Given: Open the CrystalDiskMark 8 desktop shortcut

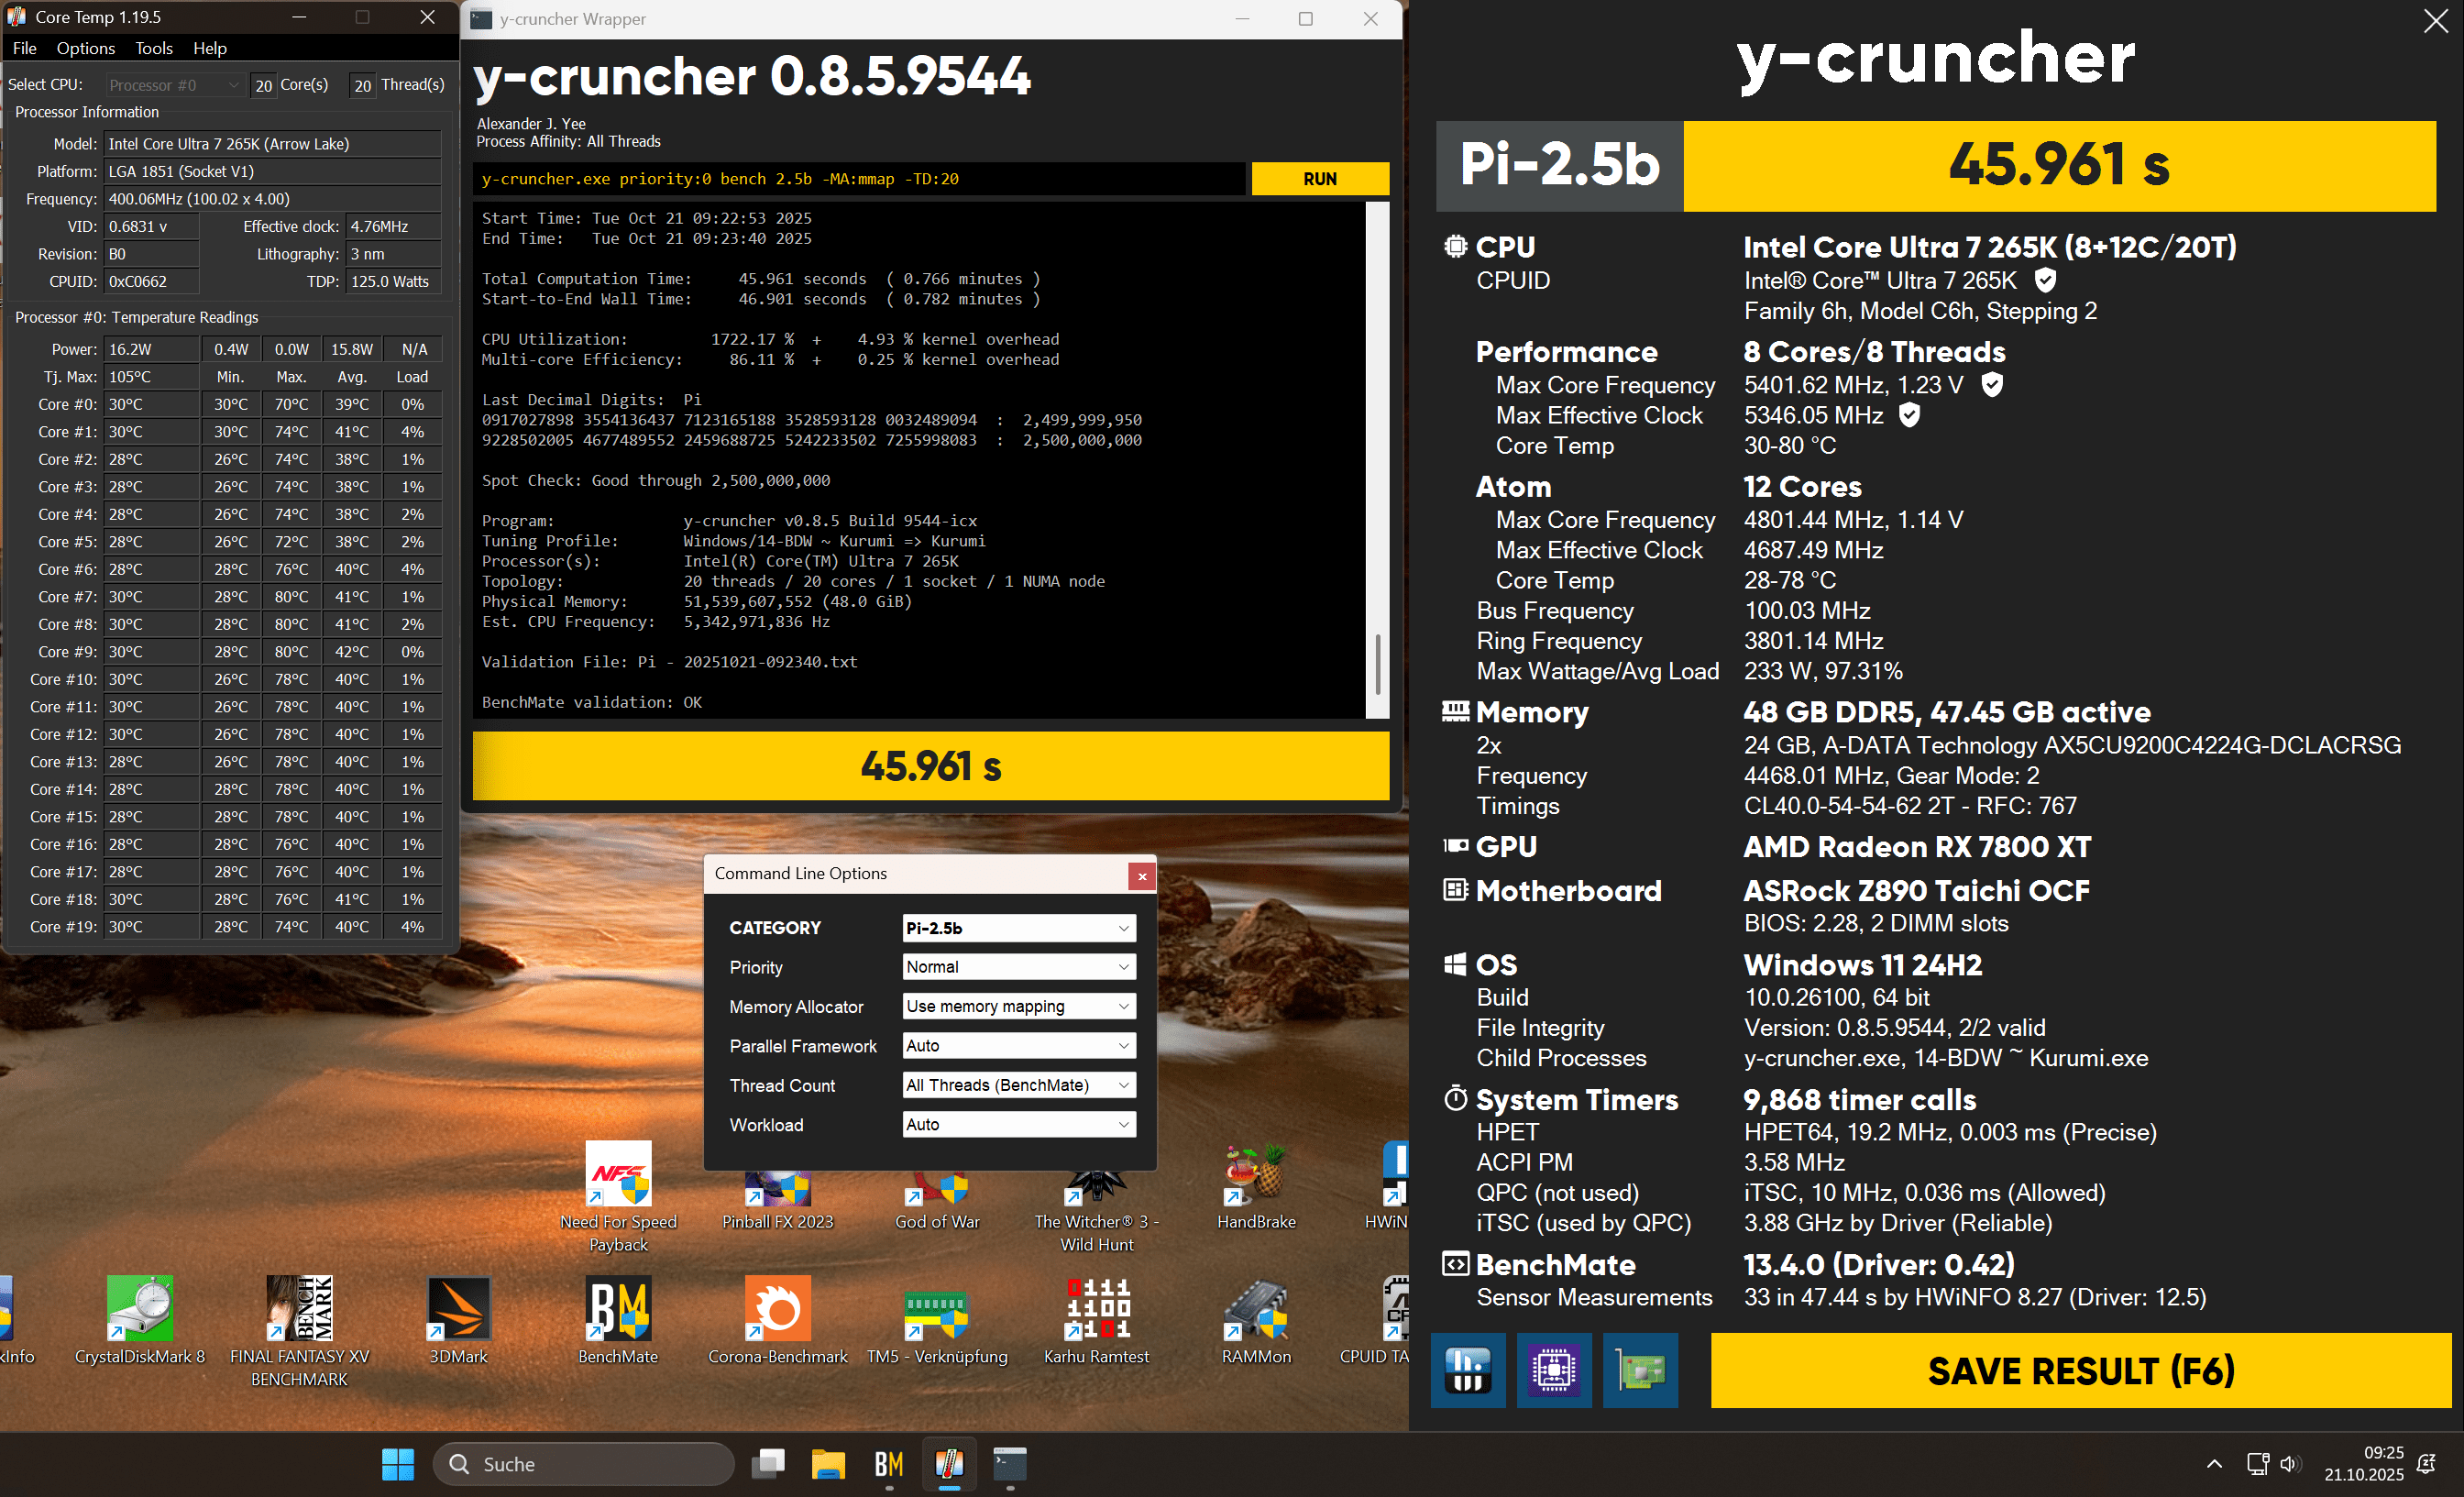Looking at the screenshot, I should coord(140,1310).
